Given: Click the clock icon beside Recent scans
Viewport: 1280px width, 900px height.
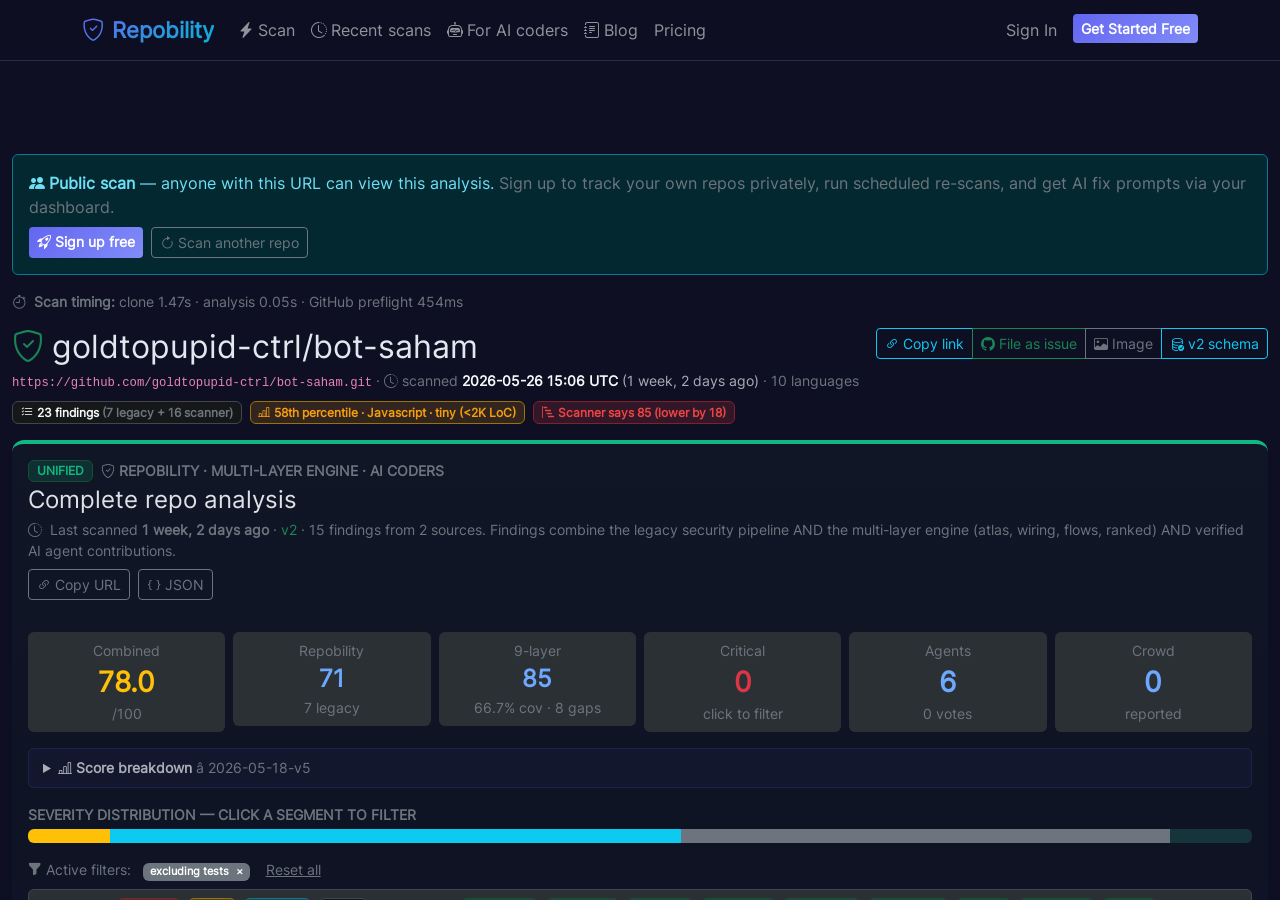Looking at the screenshot, I should point(319,30).
